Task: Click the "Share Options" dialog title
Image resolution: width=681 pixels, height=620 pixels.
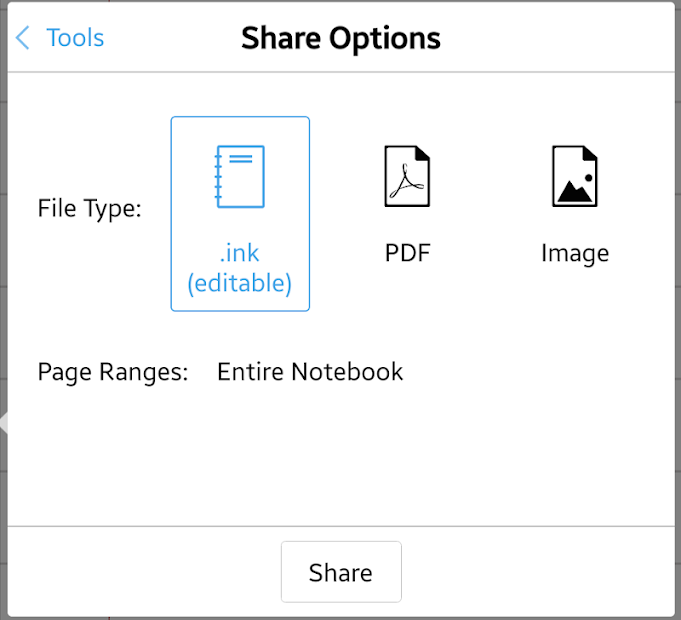Action: tap(340, 38)
